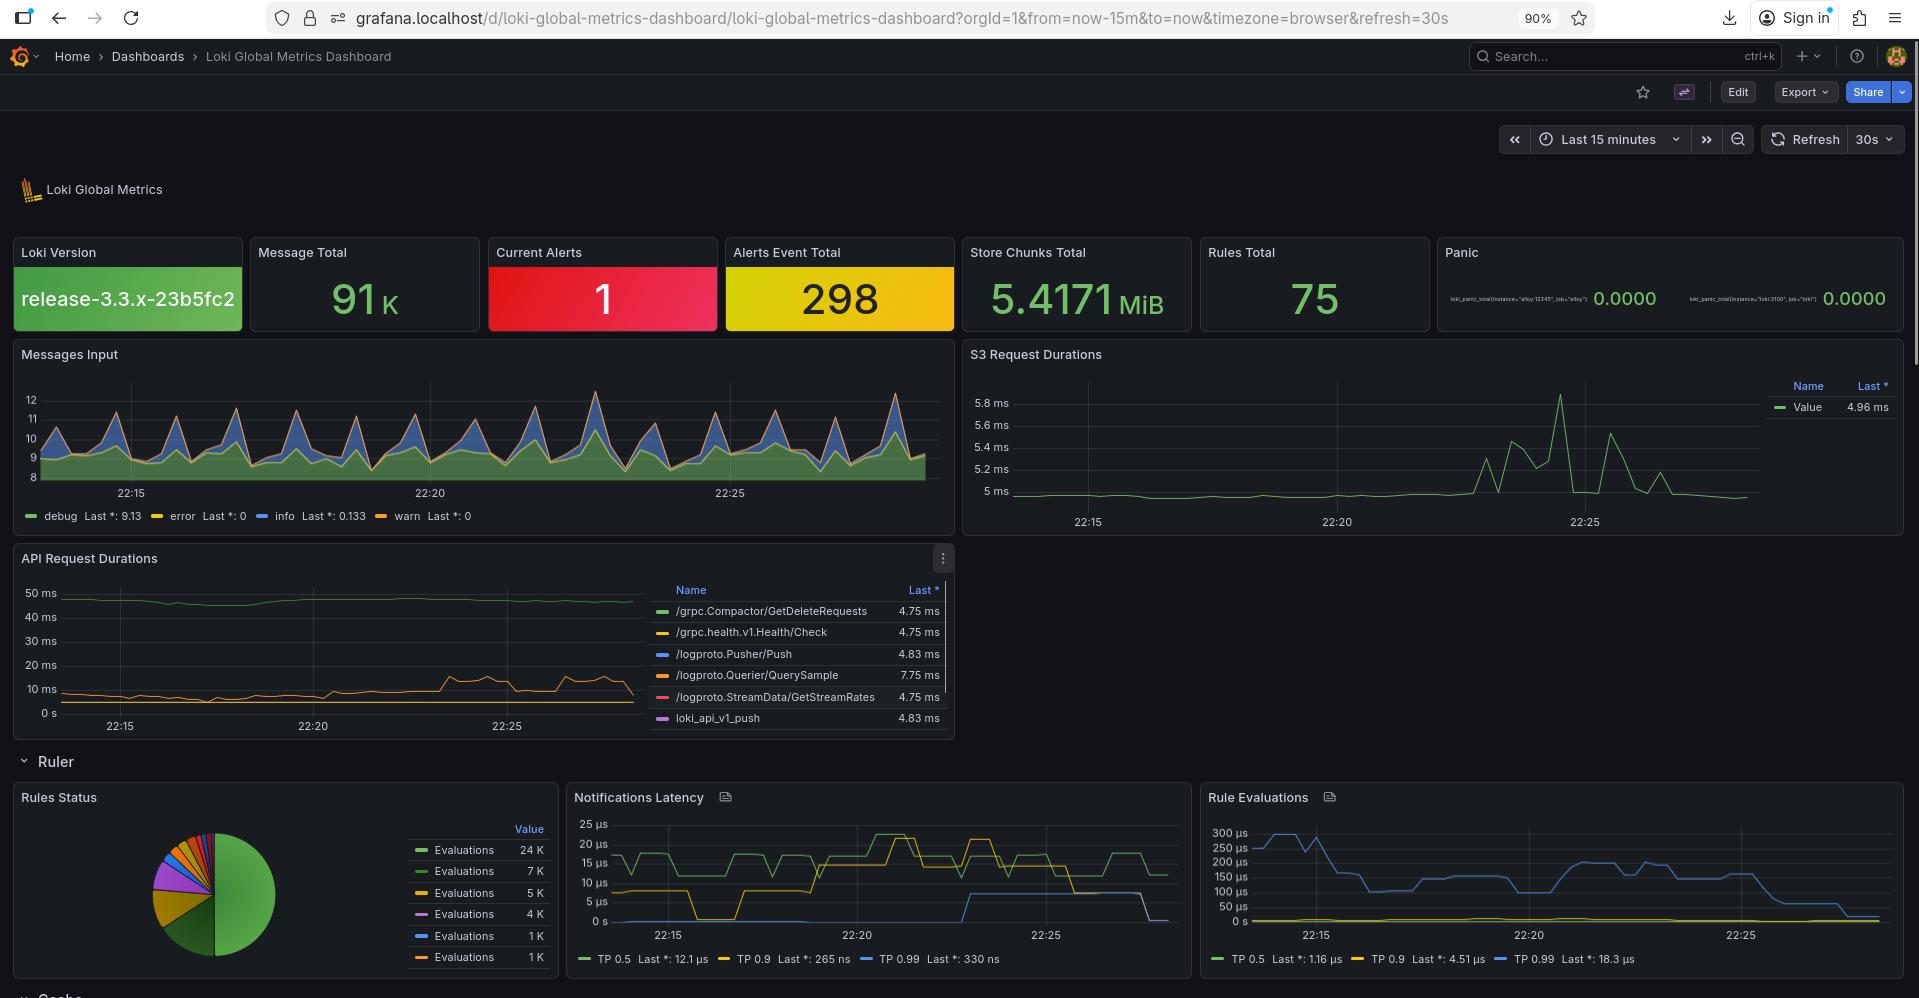
Task: Sort Rules Status legend by Value
Action: [x=529, y=830]
